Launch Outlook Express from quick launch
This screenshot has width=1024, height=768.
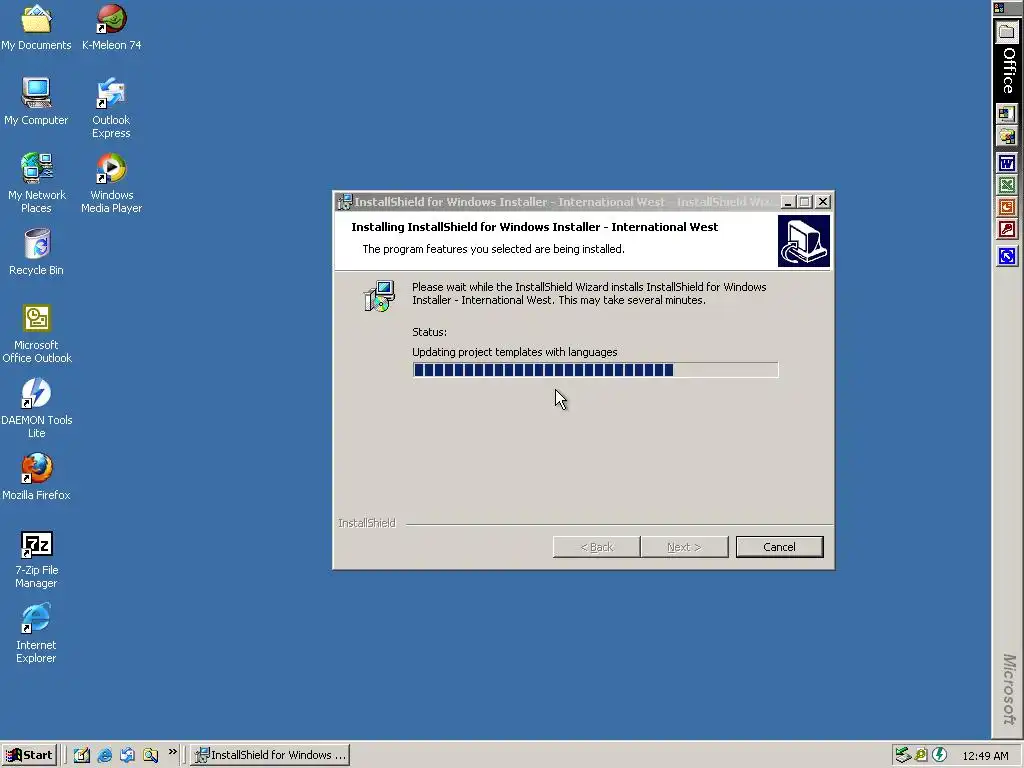[x=127, y=755]
